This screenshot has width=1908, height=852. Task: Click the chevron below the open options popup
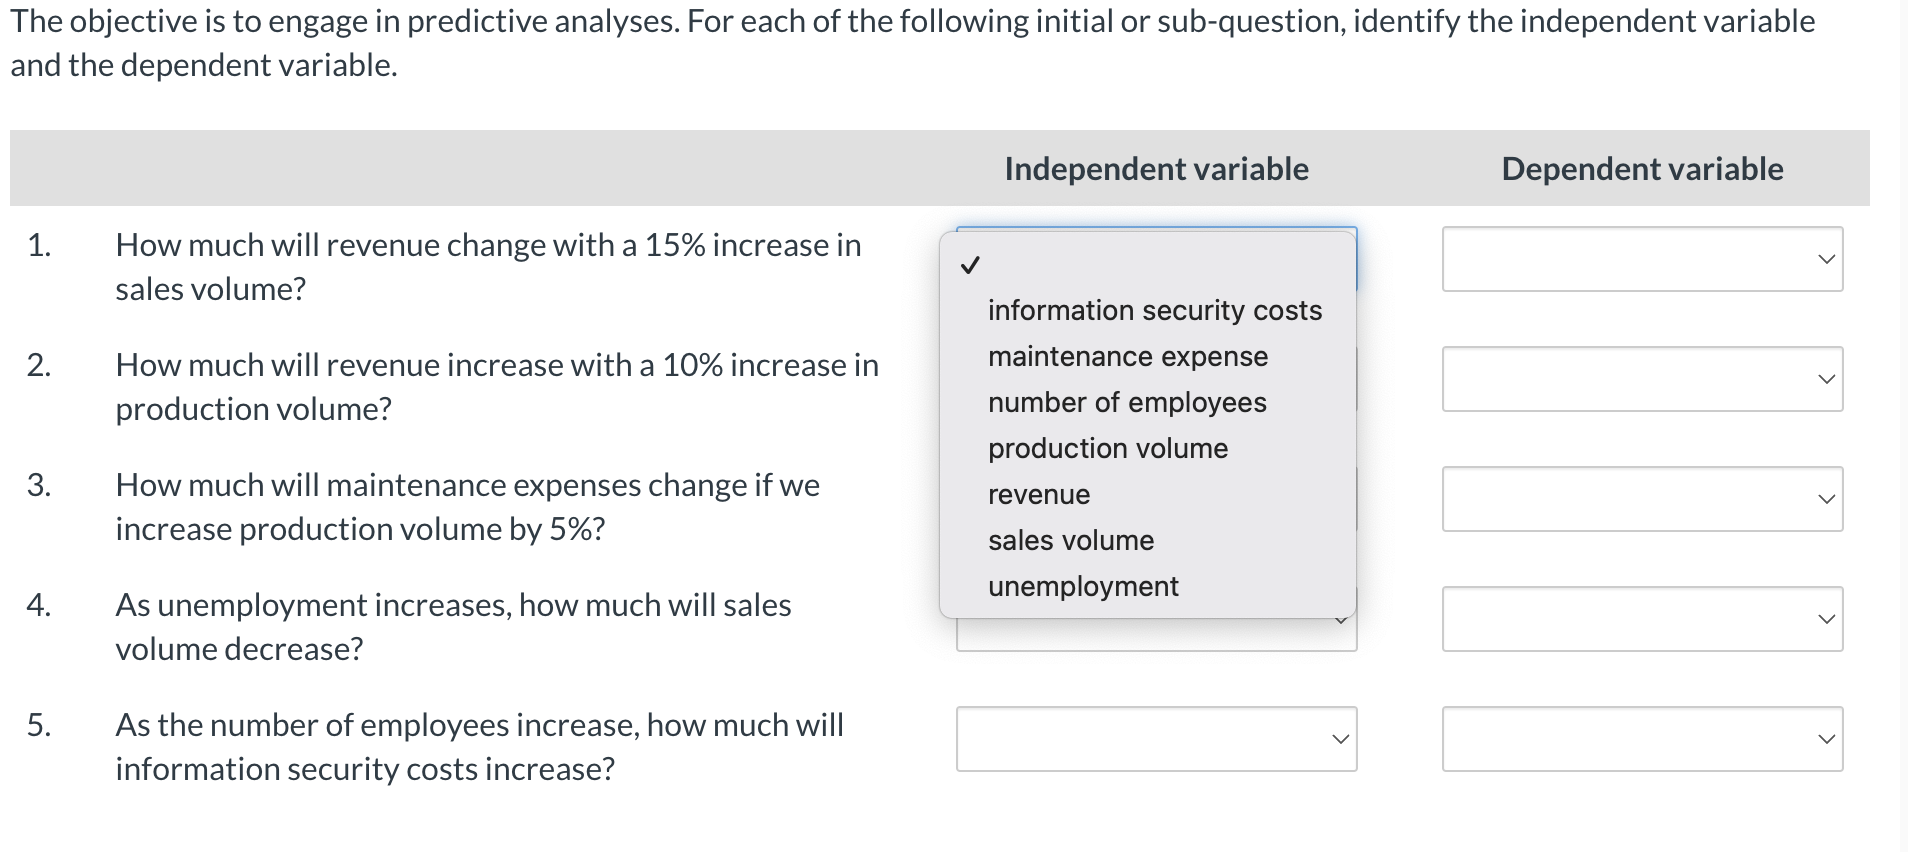(x=1343, y=621)
